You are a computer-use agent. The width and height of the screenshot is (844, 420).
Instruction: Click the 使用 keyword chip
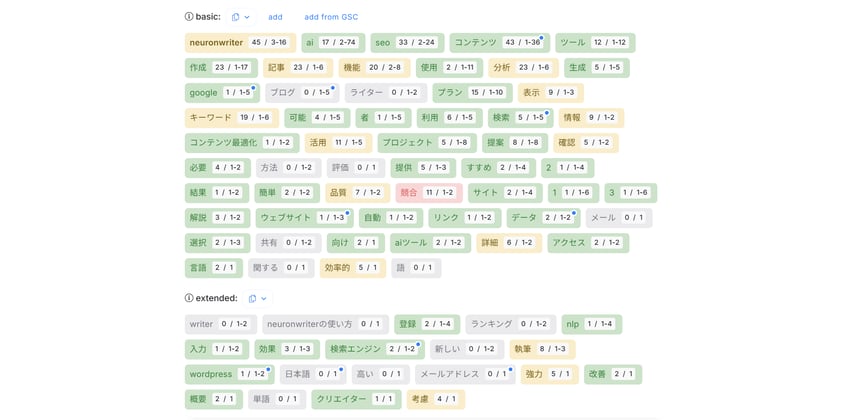pos(449,68)
